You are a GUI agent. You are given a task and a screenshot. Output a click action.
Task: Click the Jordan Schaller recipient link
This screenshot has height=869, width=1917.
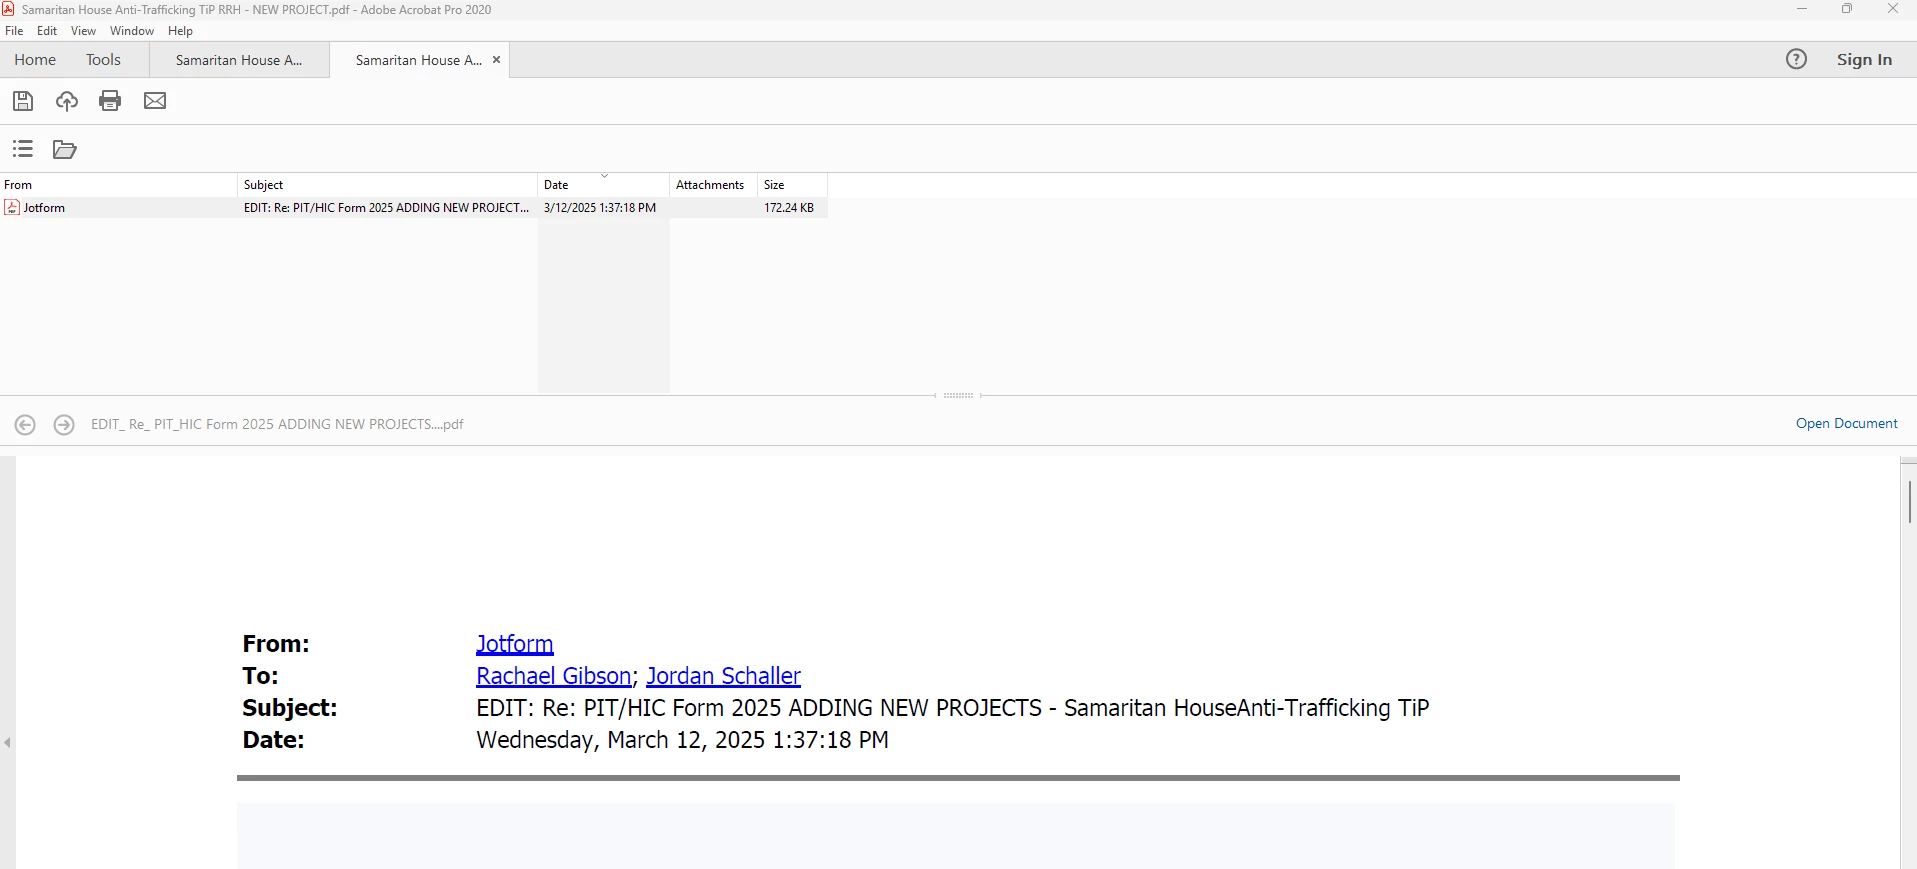[x=723, y=676]
